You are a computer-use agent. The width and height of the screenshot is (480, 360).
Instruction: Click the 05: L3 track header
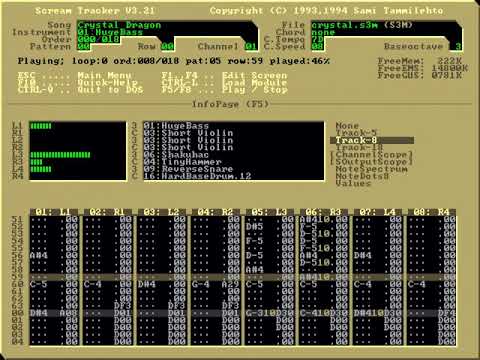(x=270, y=212)
